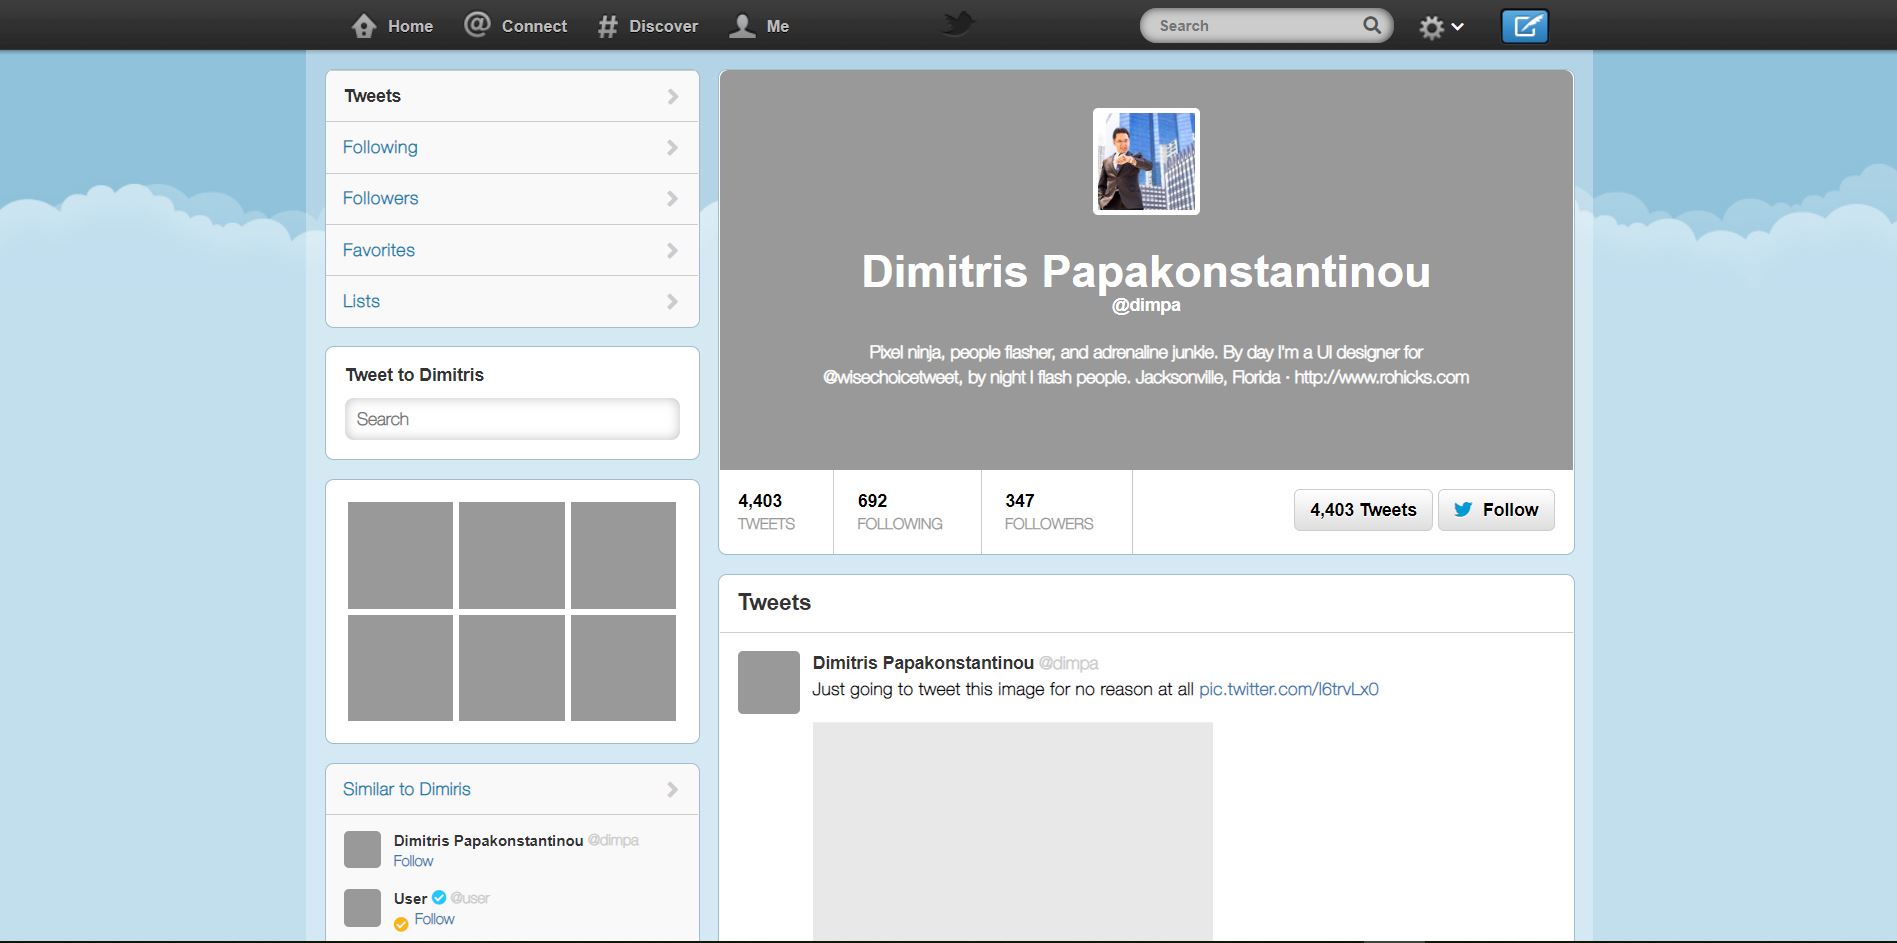Click the Twitter bird logo in navbar
The width and height of the screenshot is (1897, 943).
pyautogui.click(x=957, y=24)
